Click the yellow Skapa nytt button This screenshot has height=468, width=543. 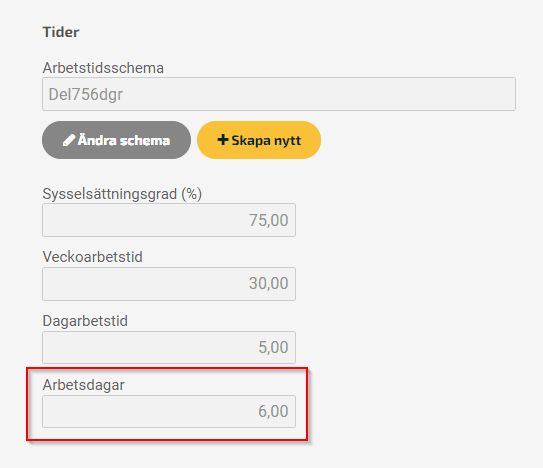pos(259,140)
